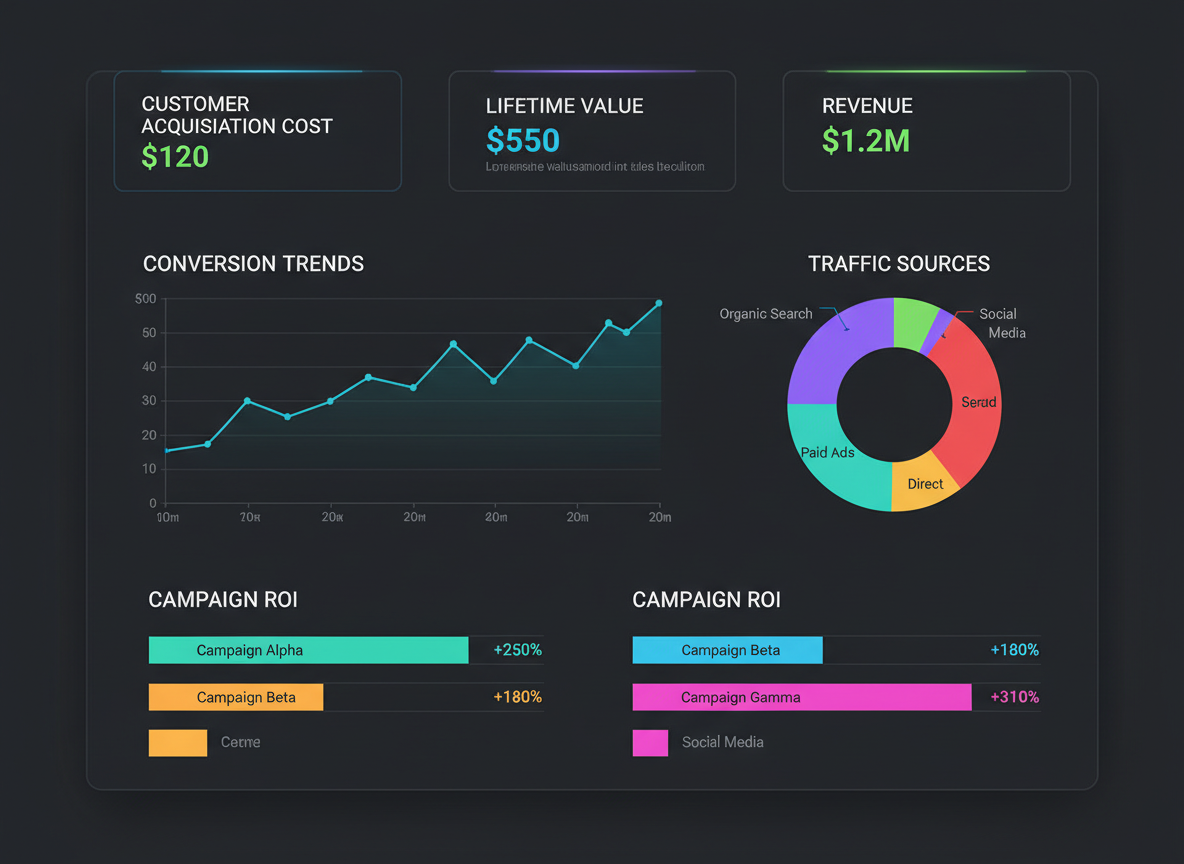Open the Conversion Trends chart header
1184x864 pixels.
(253, 263)
